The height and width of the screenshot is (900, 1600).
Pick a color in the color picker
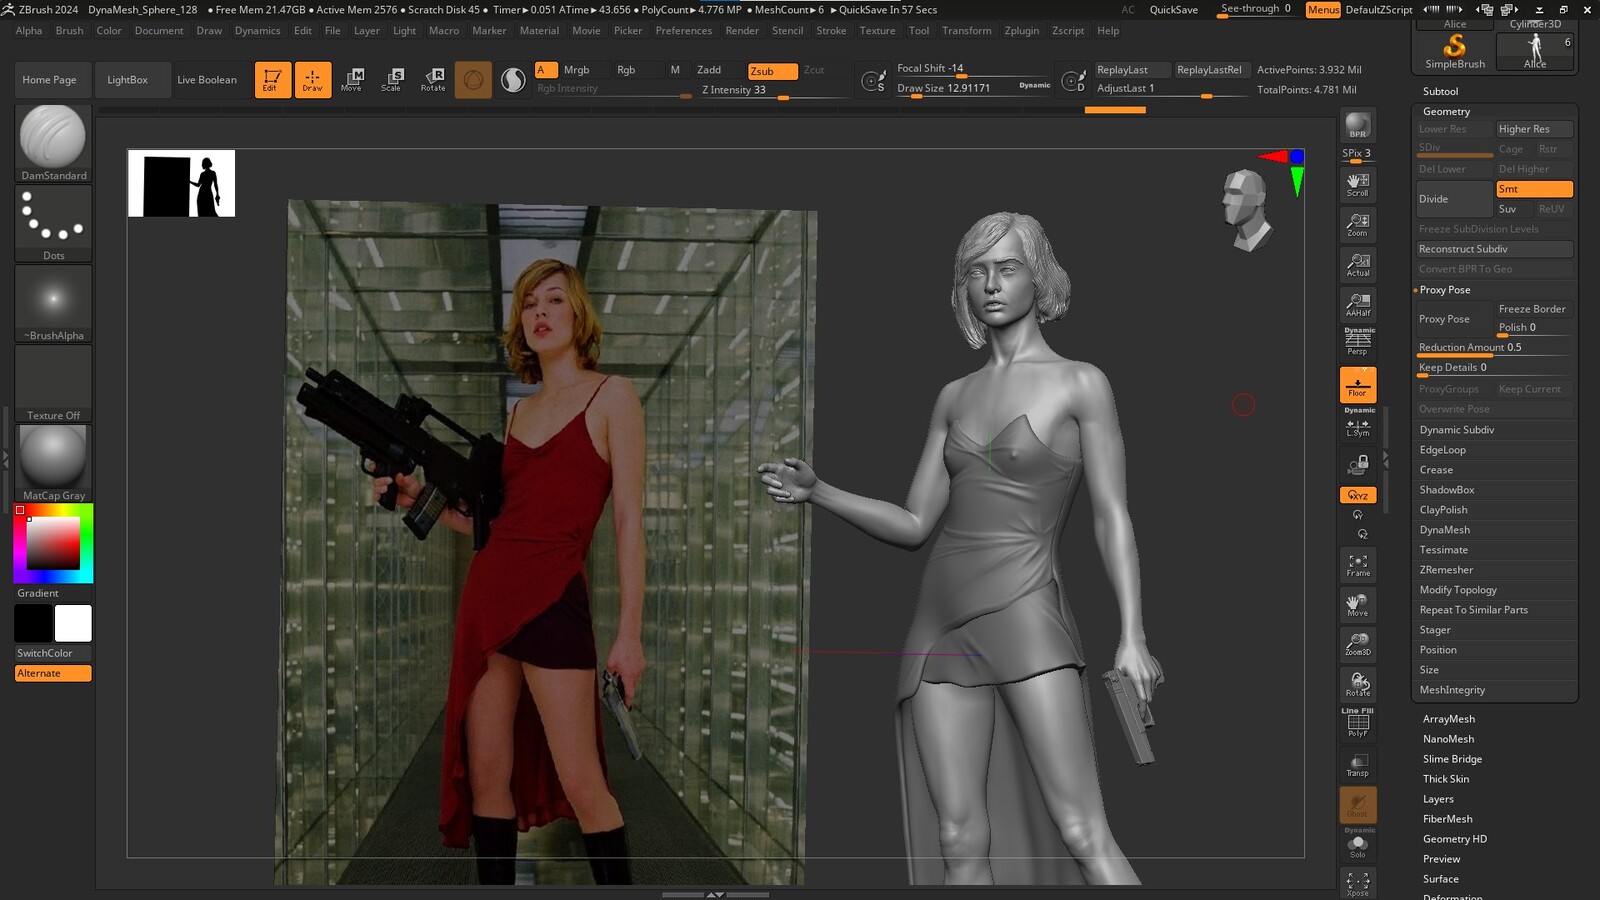[x=53, y=543]
